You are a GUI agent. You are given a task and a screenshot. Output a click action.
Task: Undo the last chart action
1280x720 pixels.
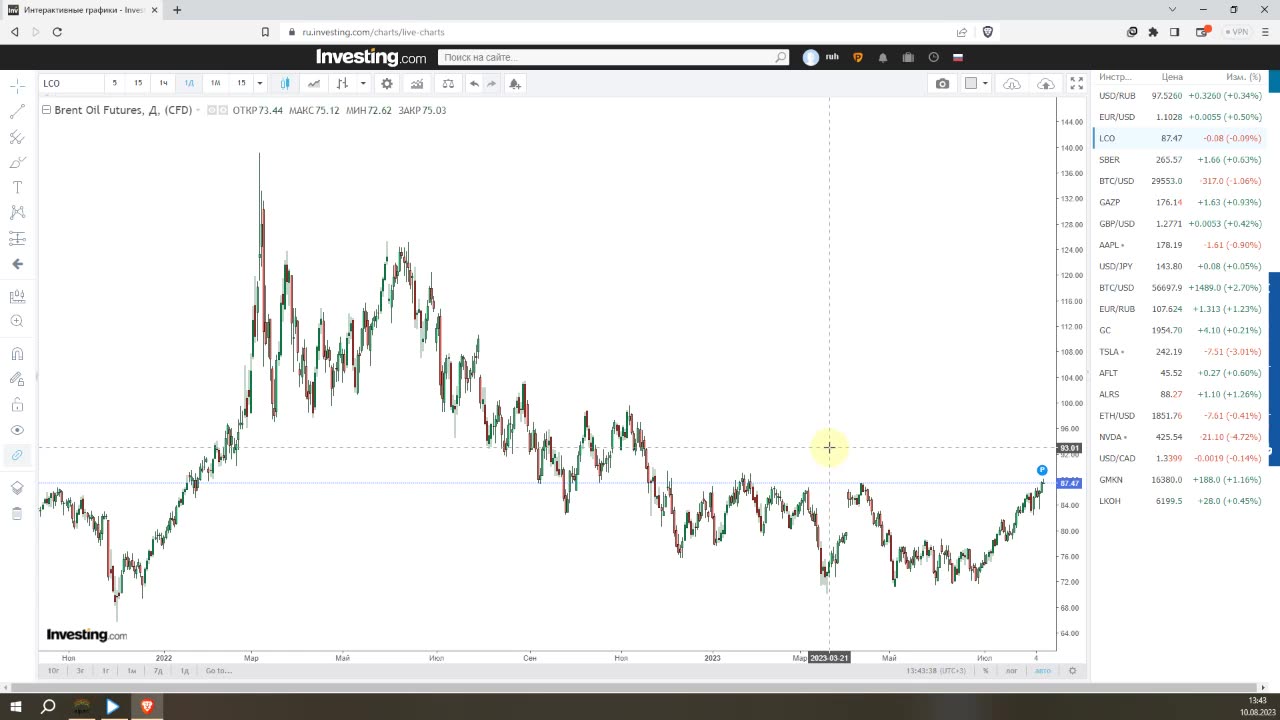[474, 83]
